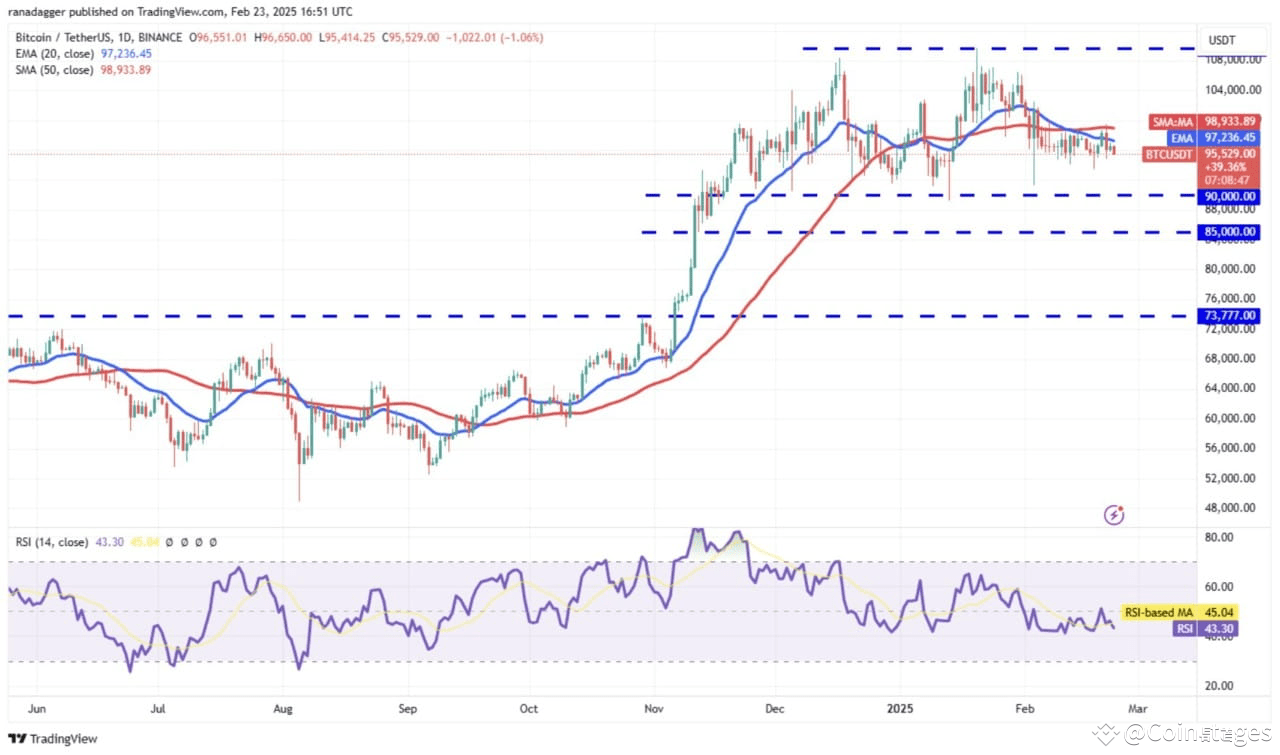This screenshot has width=1280, height=755.
Task: Click the TradingView logo in bottom-left corner
Action: click(42, 739)
